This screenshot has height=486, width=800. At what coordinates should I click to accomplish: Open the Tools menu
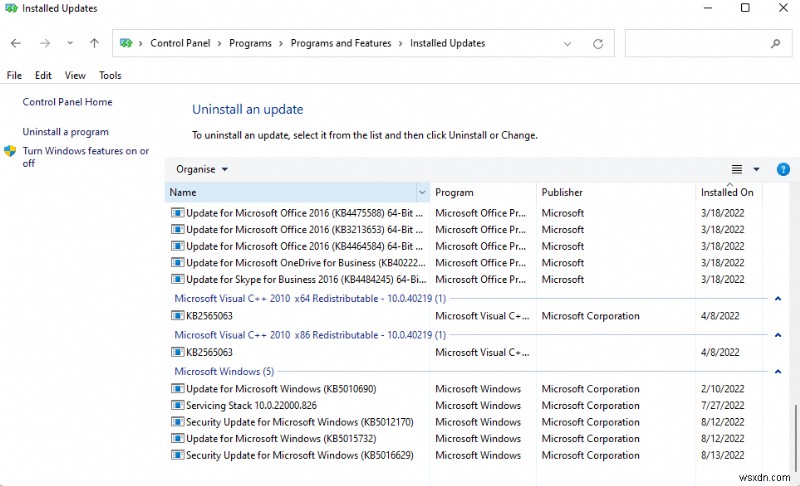(x=110, y=75)
